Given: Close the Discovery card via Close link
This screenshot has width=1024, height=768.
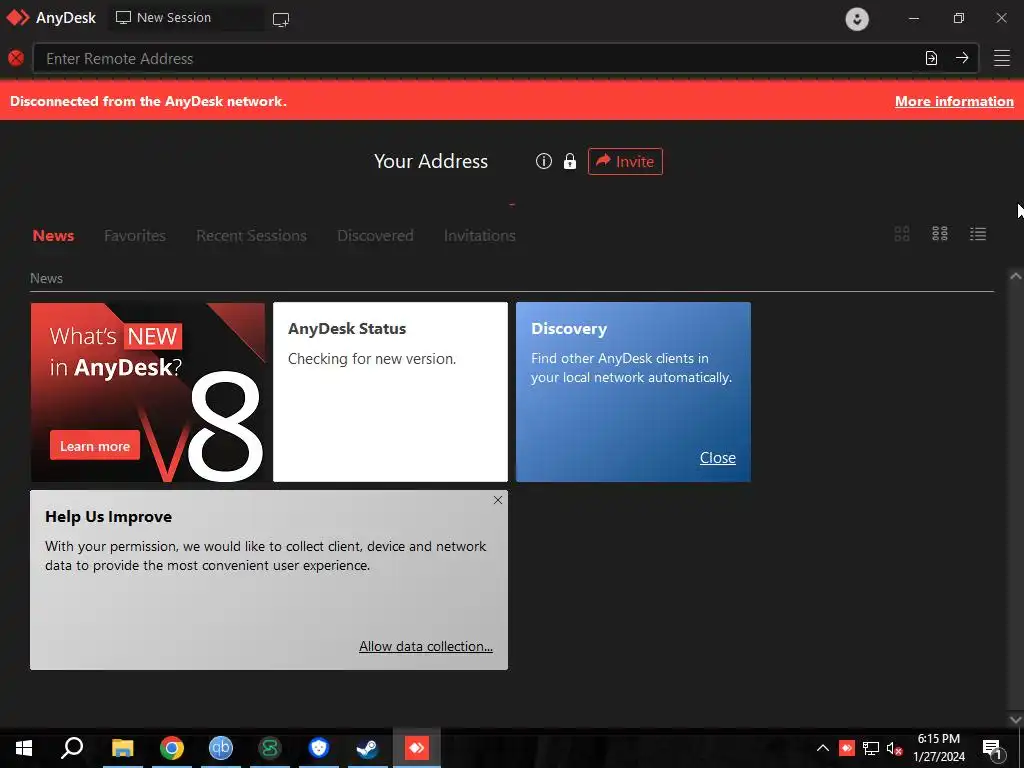Looking at the screenshot, I should 718,458.
